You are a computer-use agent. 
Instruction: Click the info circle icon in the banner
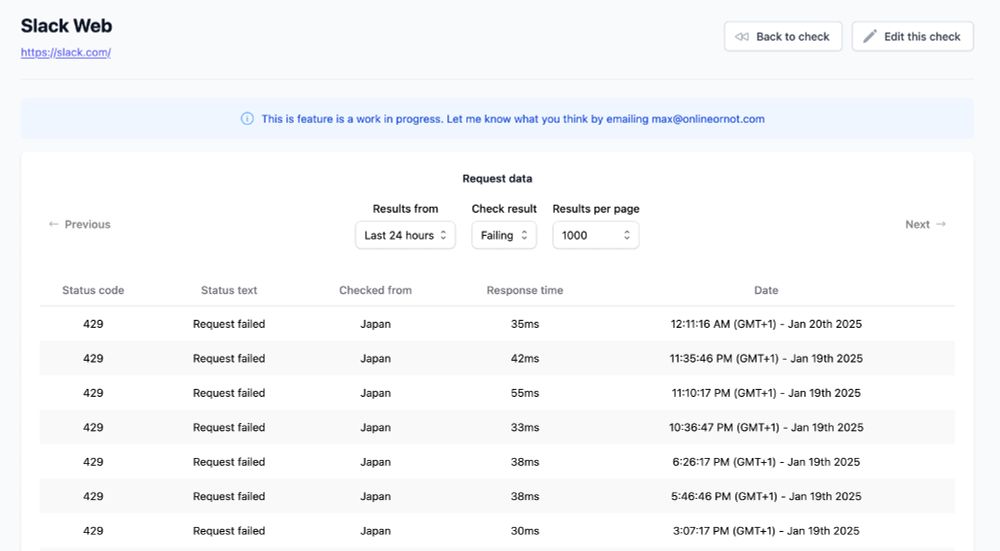click(x=247, y=119)
